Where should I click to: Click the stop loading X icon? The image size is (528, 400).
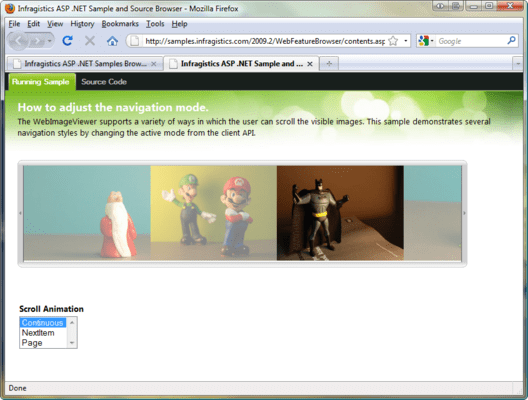coord(90,41)
